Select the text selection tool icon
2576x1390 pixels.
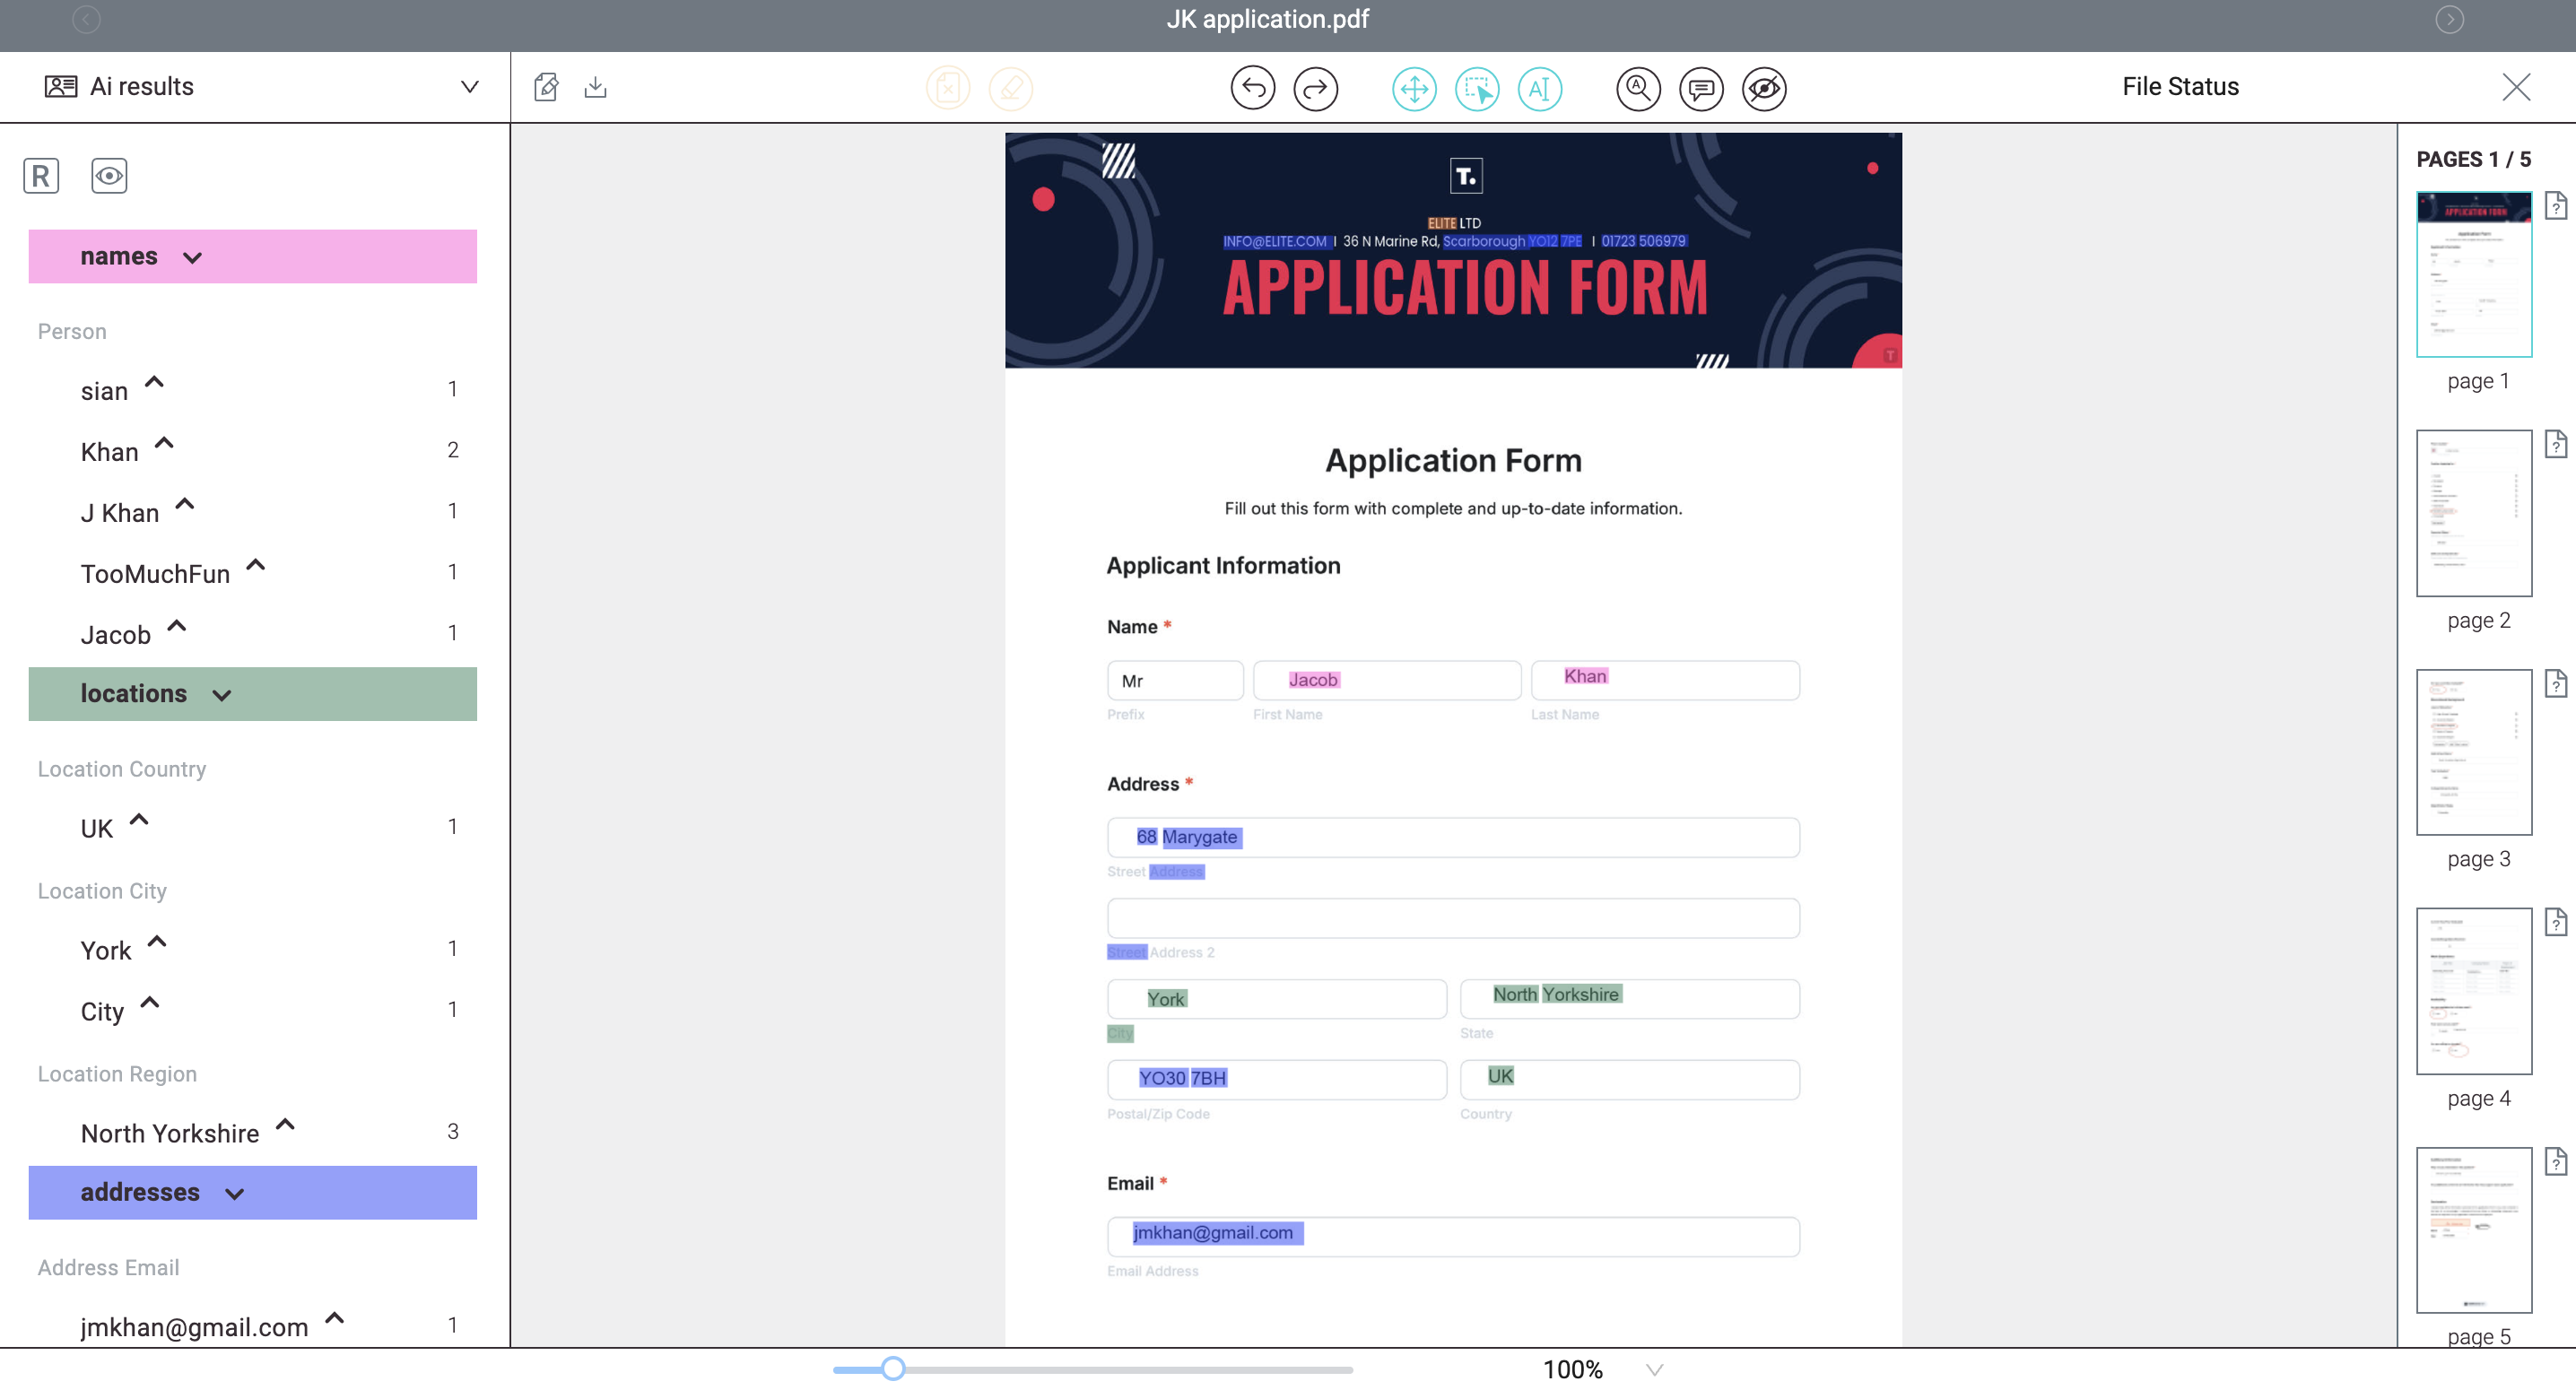(x=1539, y=88)
